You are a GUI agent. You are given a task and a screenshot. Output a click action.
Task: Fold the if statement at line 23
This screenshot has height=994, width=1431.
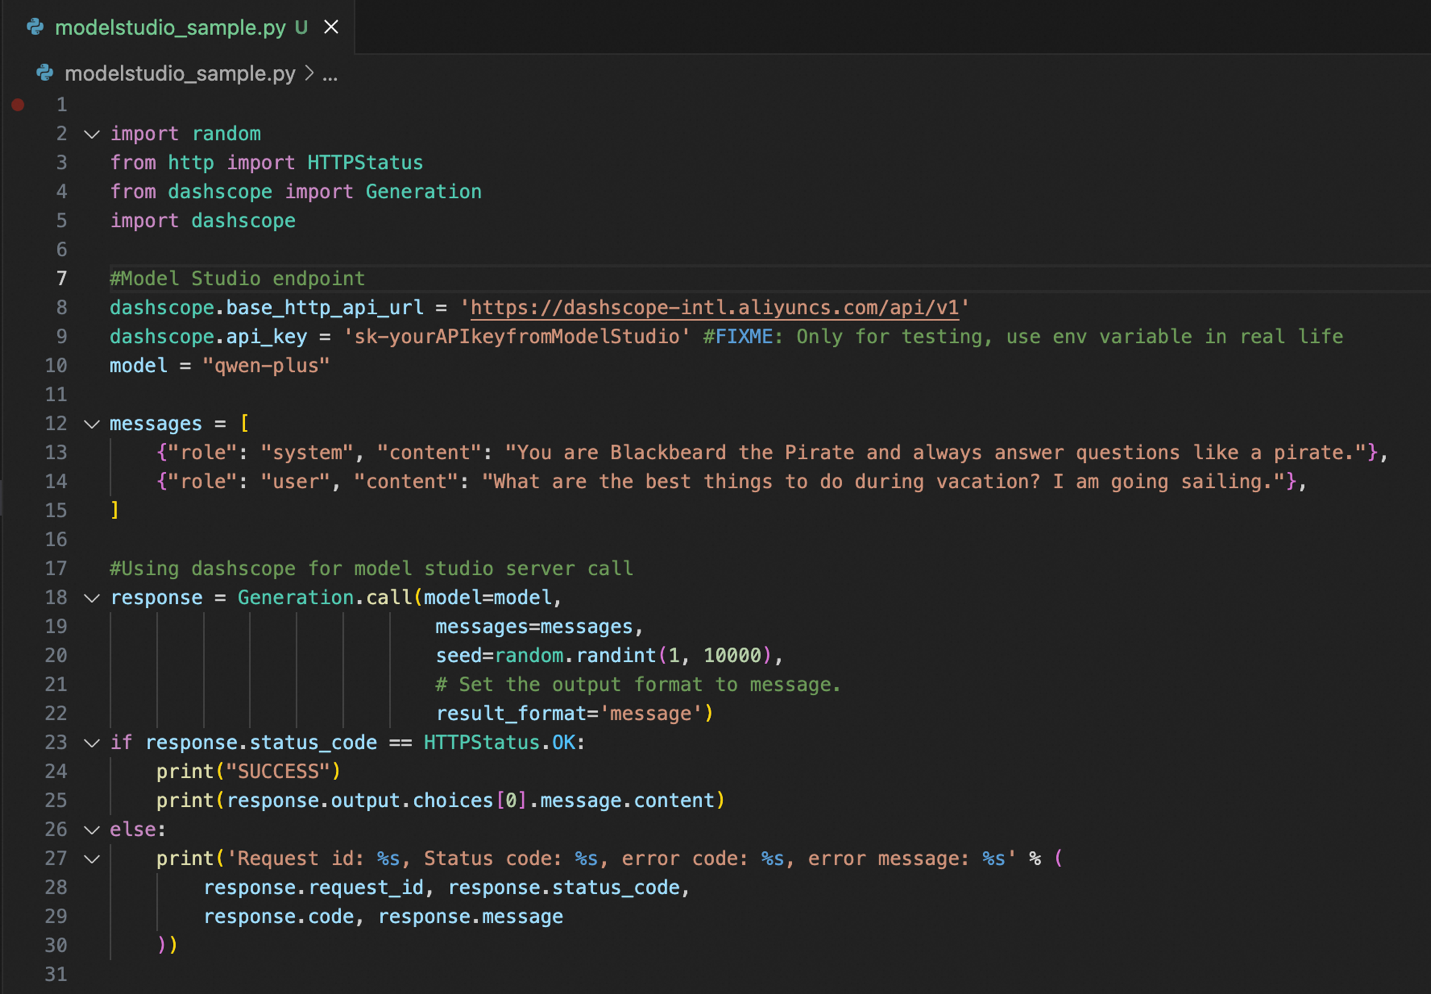[92, 743]
